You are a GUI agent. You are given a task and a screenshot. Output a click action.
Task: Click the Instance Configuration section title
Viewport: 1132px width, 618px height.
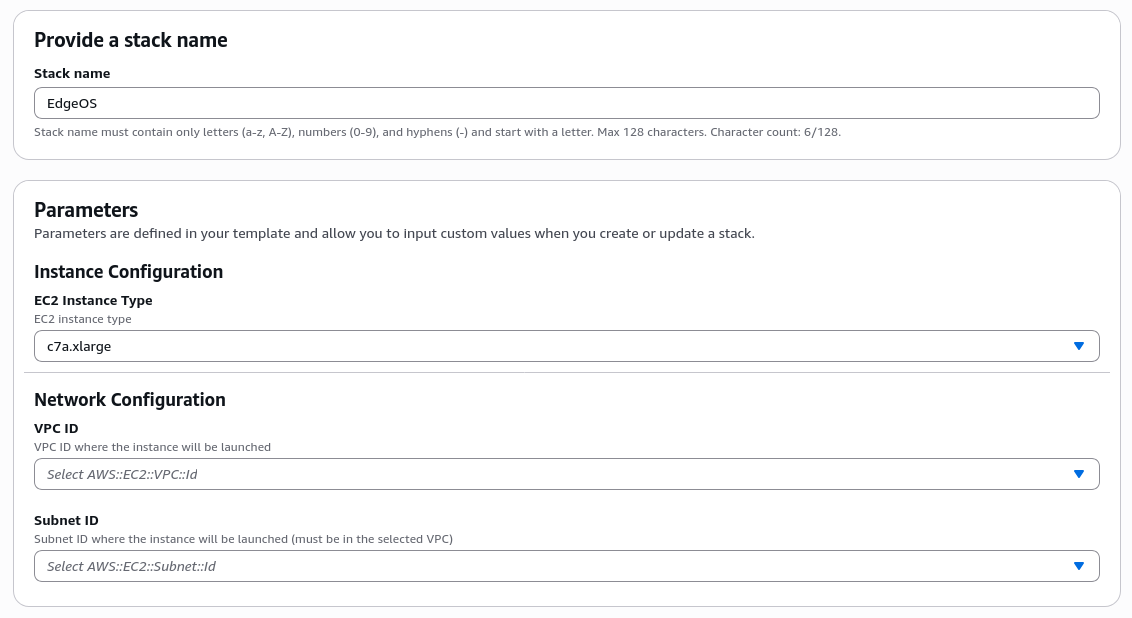coord(128,272)
